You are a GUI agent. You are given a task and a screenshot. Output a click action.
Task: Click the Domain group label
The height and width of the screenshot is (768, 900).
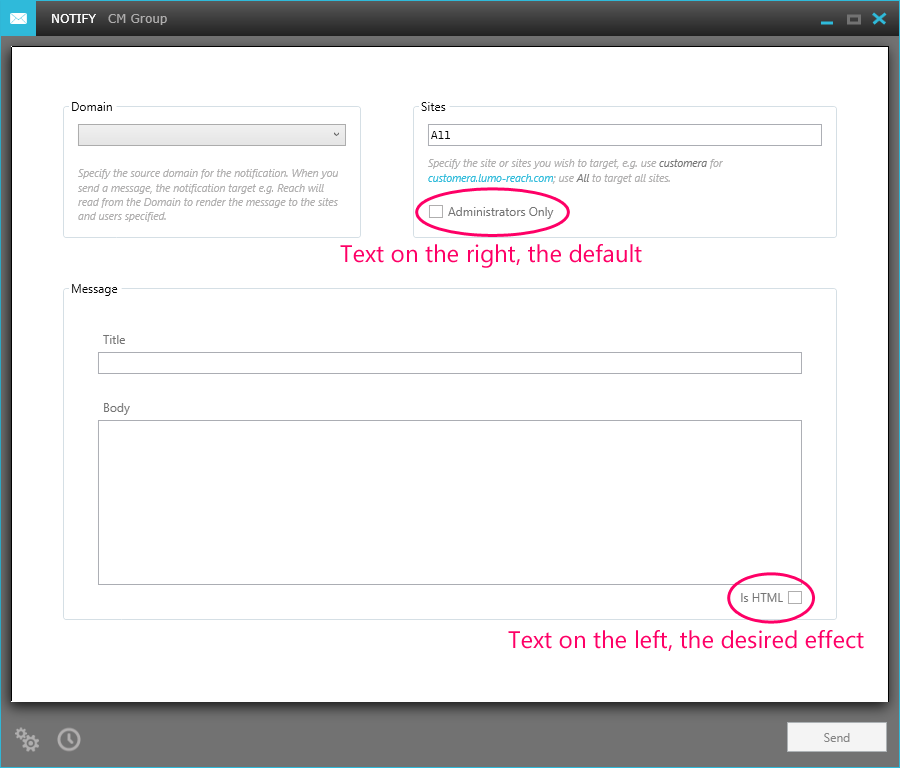pyautogui.click(x=92, y=107)
